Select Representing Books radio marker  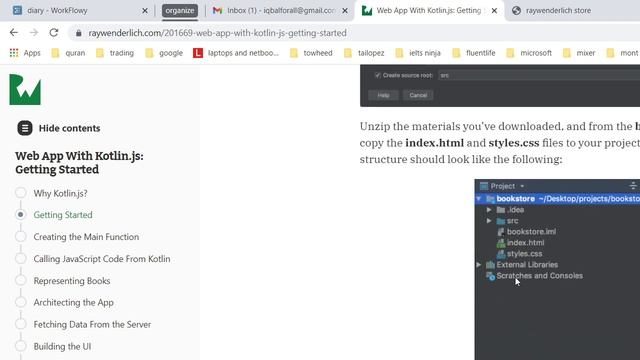(x=21, y=280)
